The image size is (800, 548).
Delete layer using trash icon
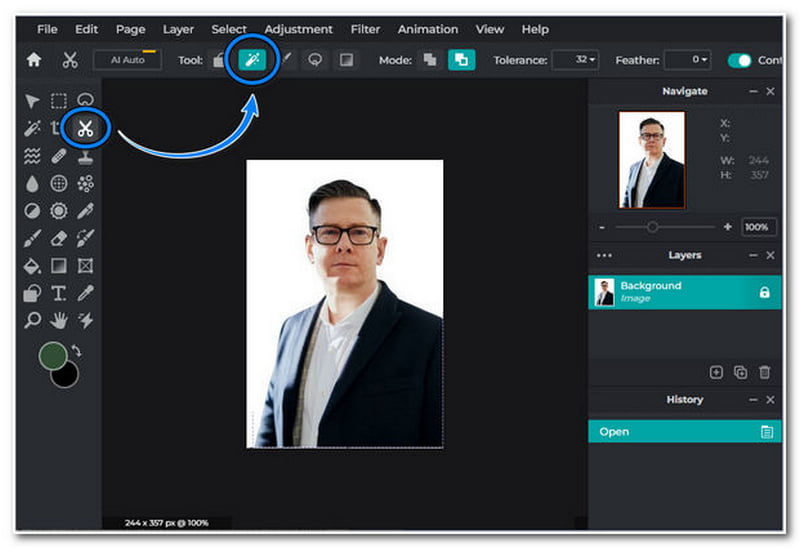(x=765, y=372)
